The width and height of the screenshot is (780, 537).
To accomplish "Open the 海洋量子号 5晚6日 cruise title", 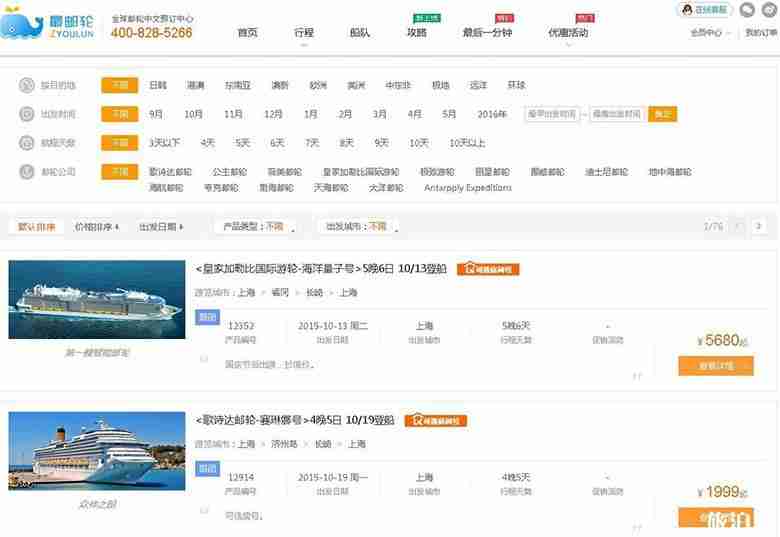I will point(321,268).
